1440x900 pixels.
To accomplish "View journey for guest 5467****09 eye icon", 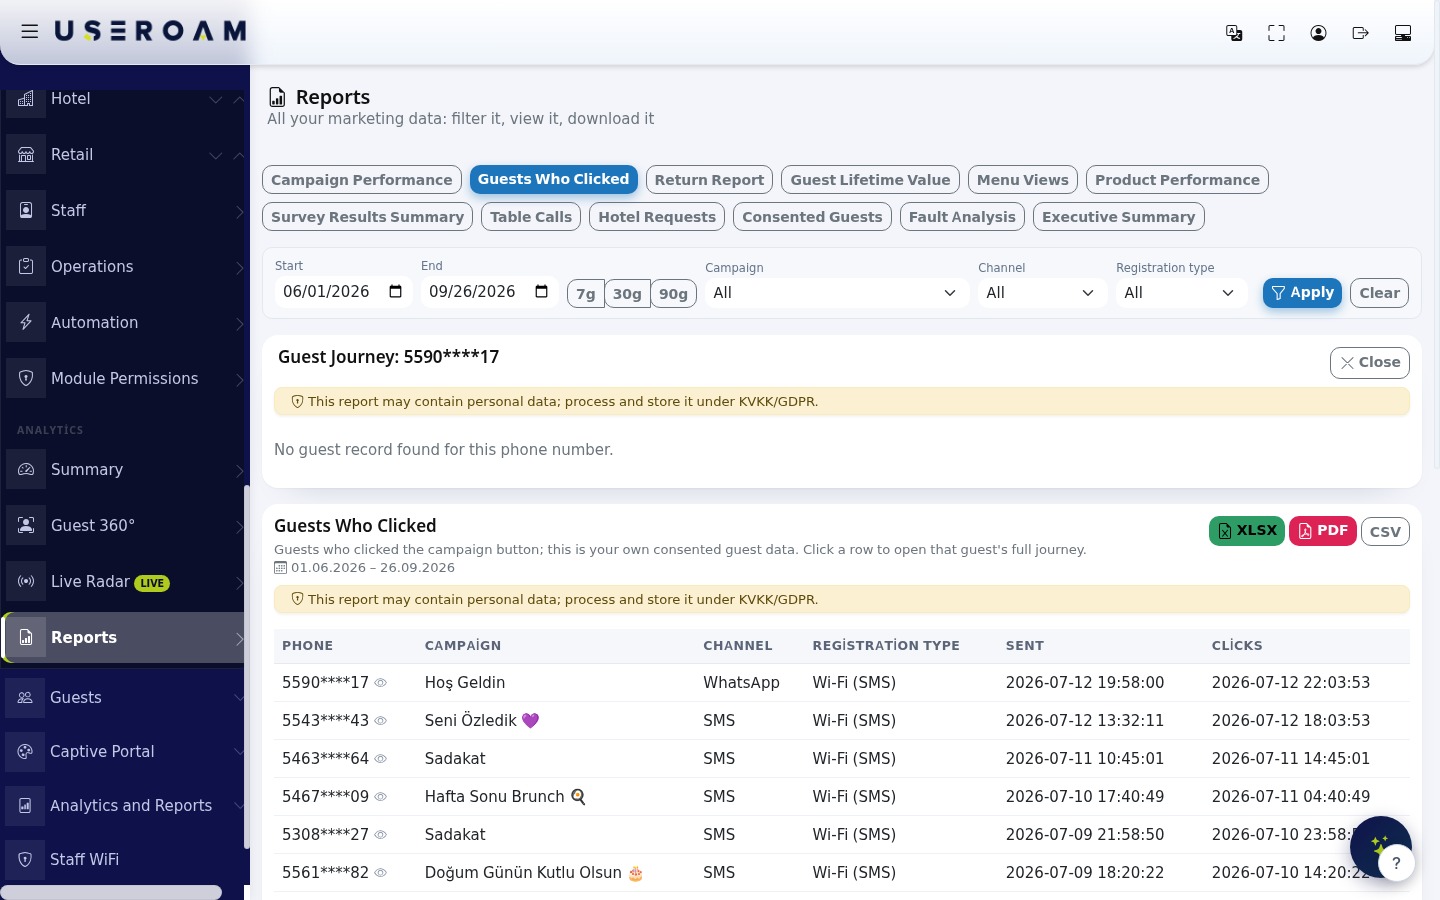I will [380, 797].
